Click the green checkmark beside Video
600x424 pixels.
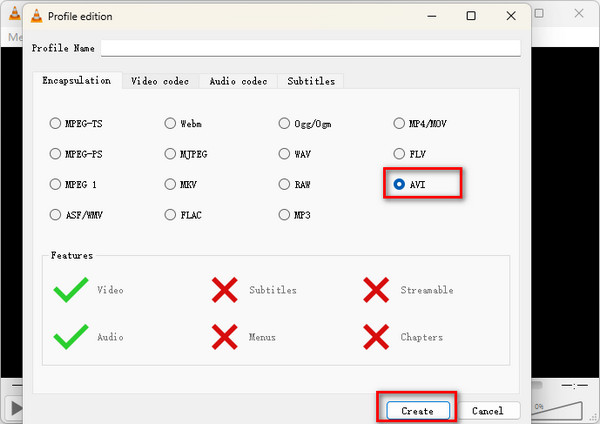[x=71, y=290]
